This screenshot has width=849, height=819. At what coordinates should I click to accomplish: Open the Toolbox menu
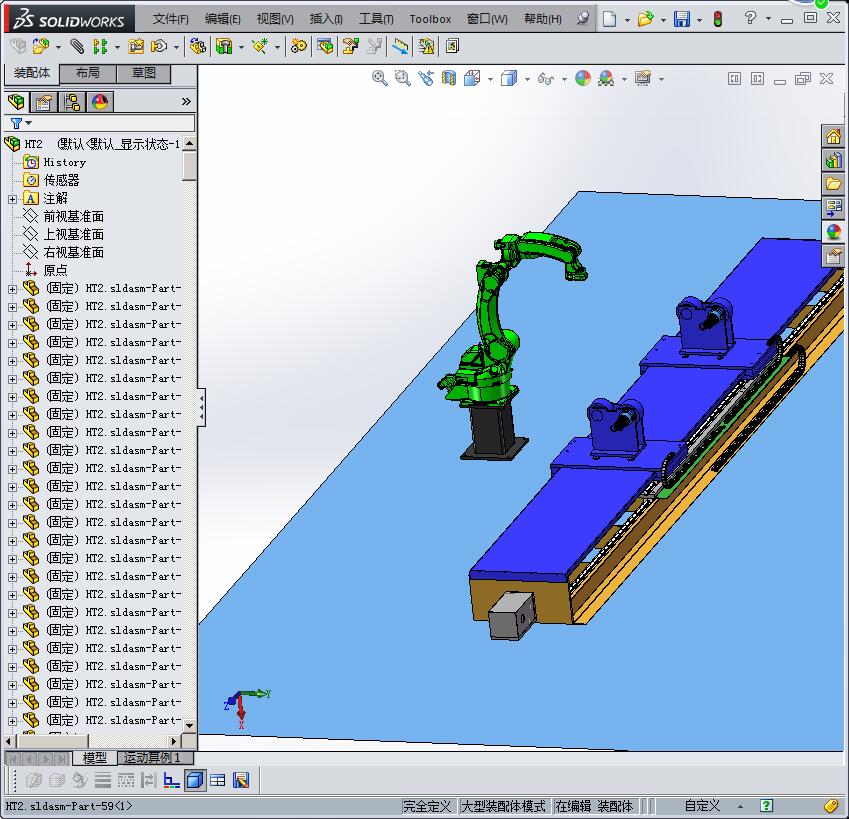pos(430,19)
